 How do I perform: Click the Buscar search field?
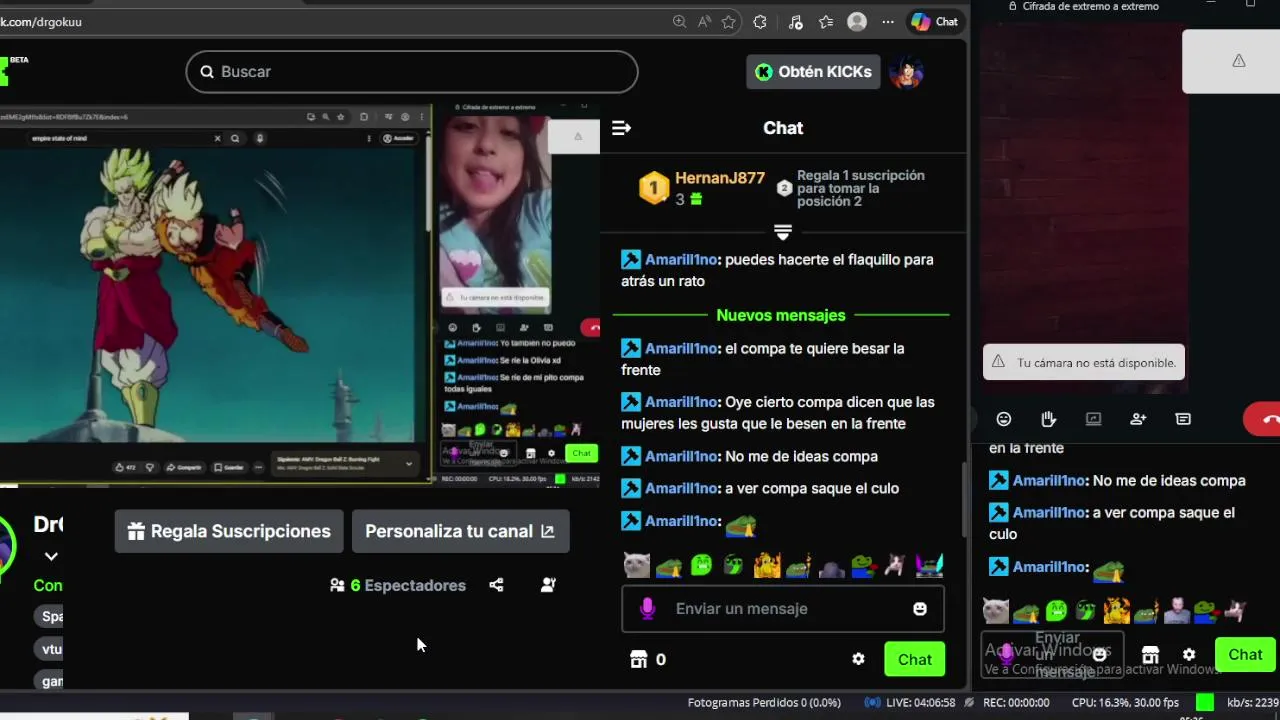[412, 72]
